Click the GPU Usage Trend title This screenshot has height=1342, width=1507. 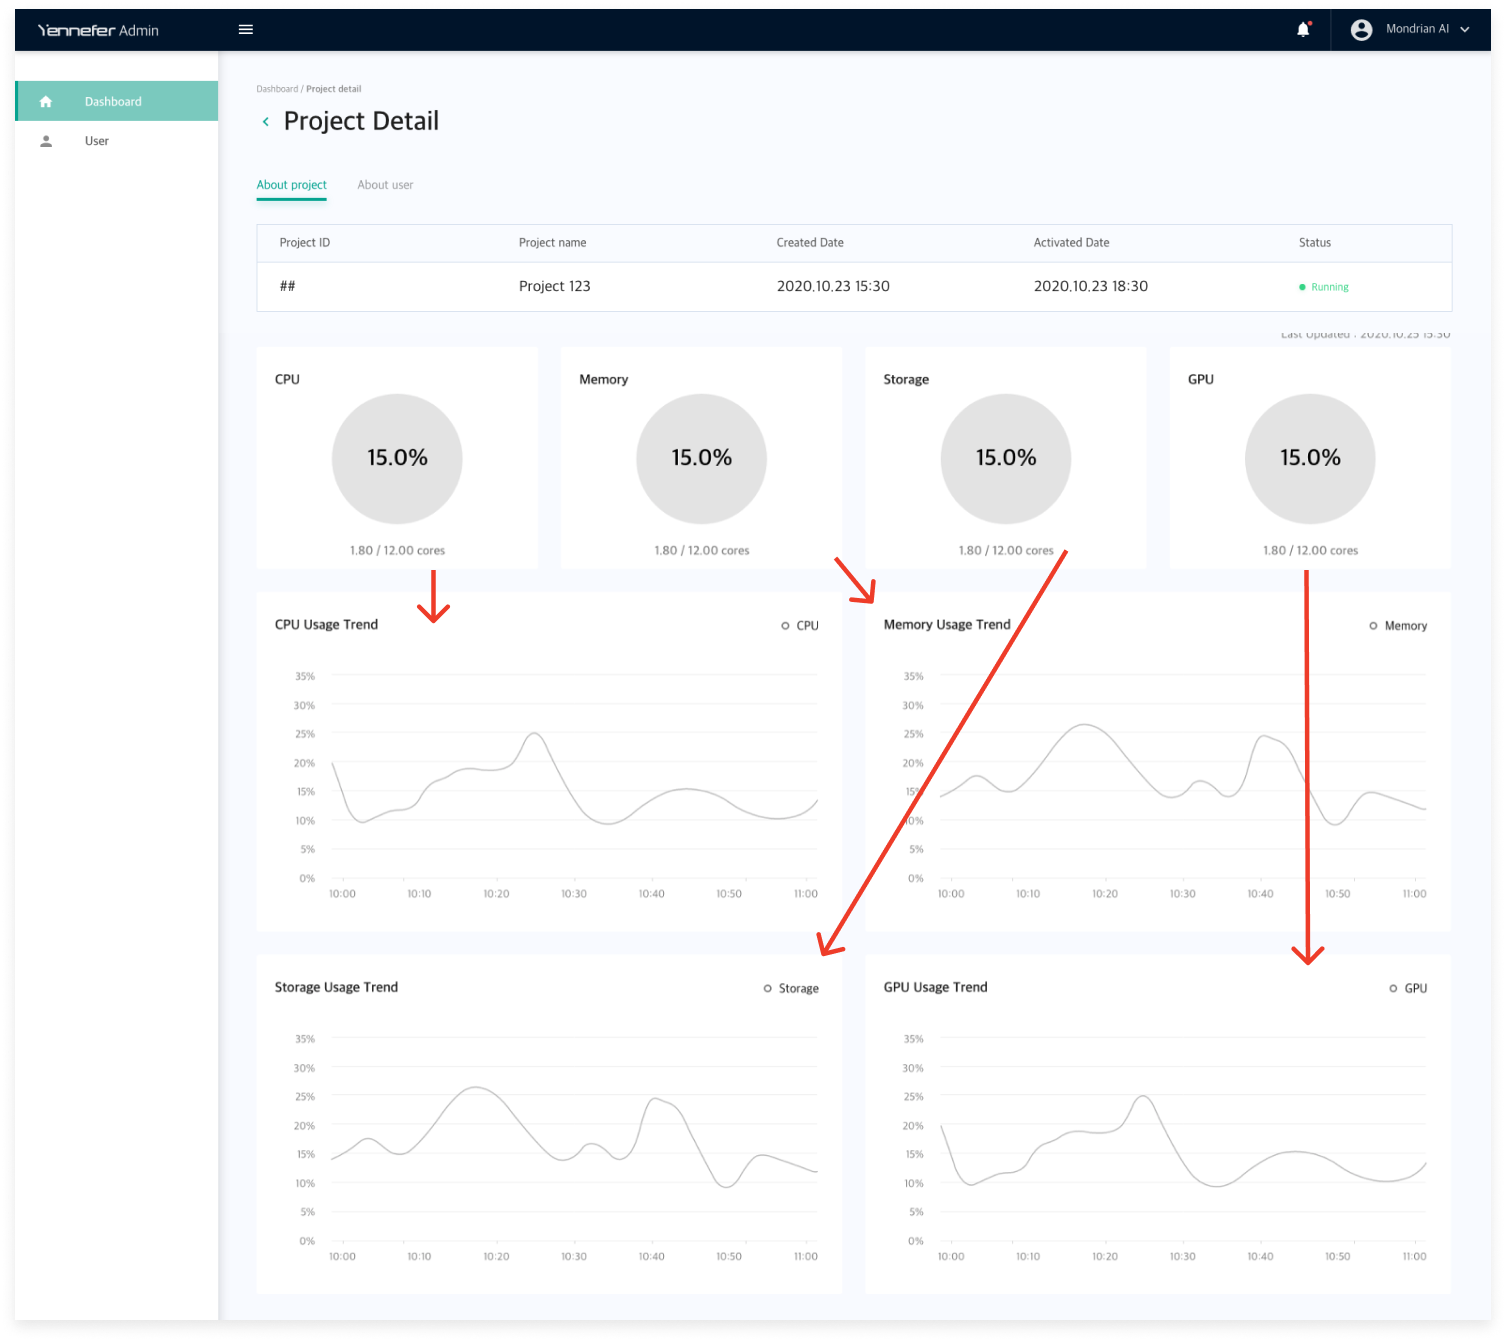935,988
